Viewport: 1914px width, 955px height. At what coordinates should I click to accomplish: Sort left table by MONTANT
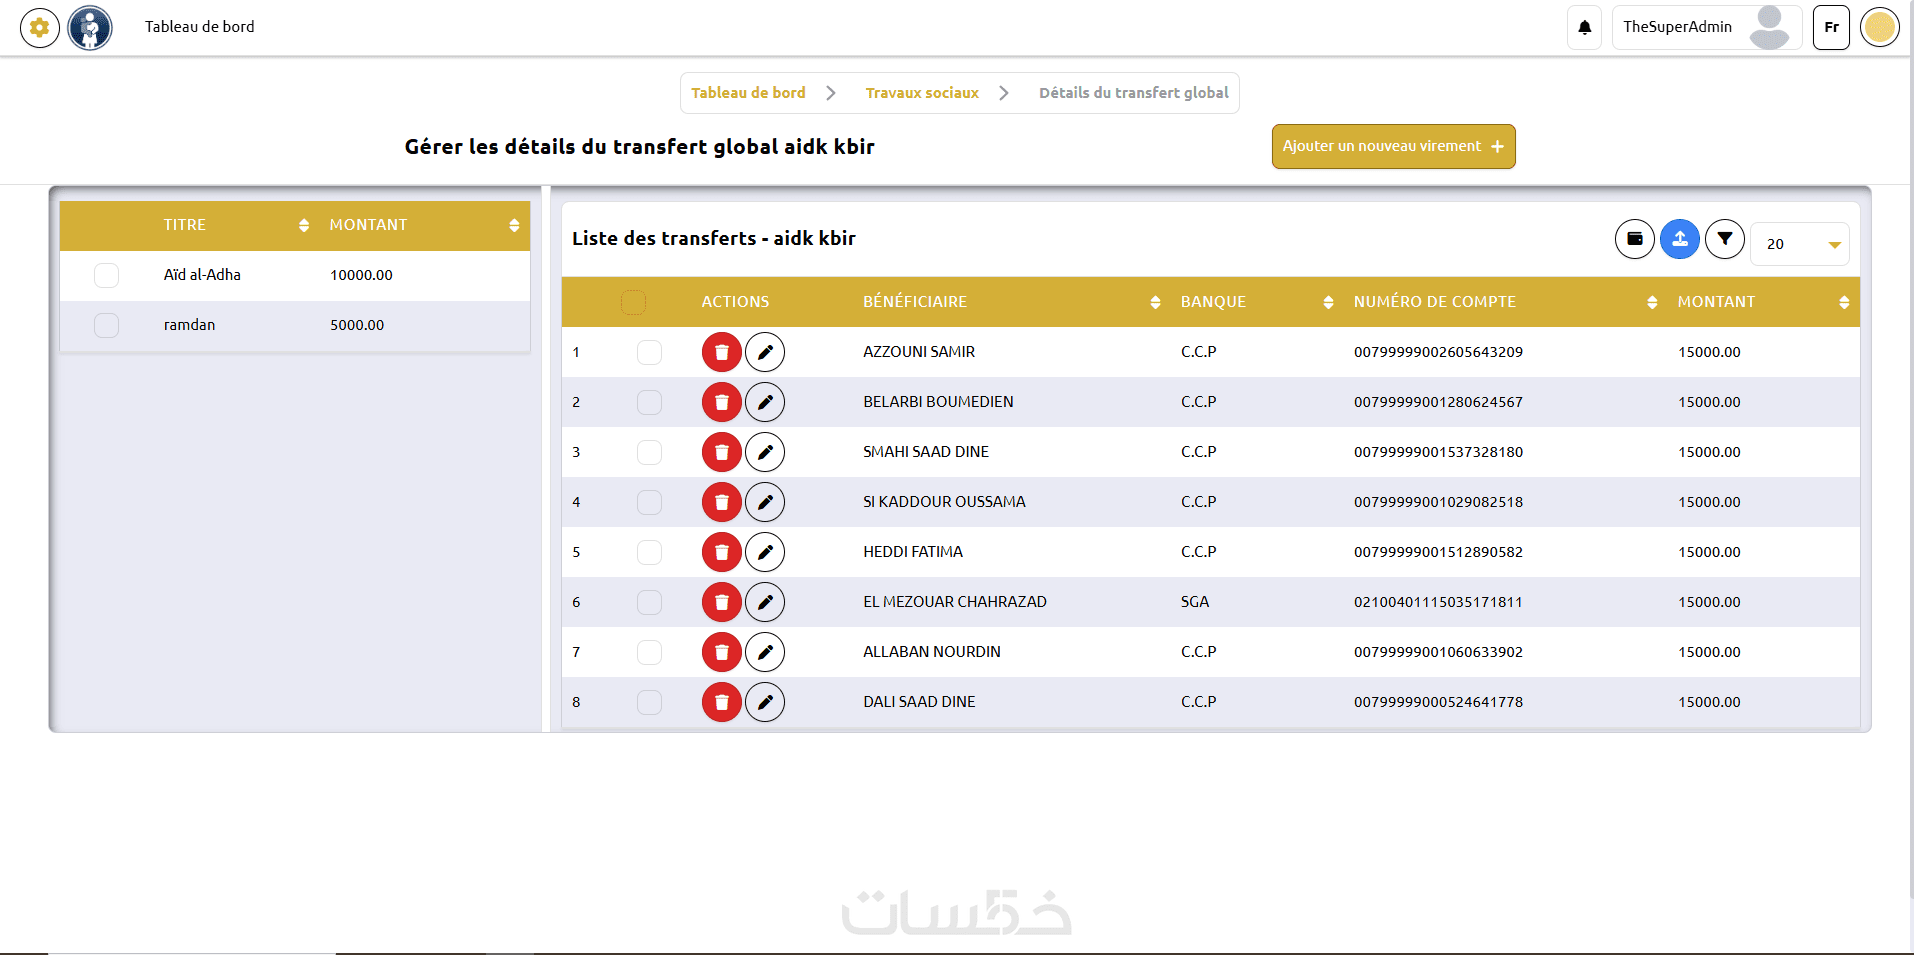coord(514,226)
